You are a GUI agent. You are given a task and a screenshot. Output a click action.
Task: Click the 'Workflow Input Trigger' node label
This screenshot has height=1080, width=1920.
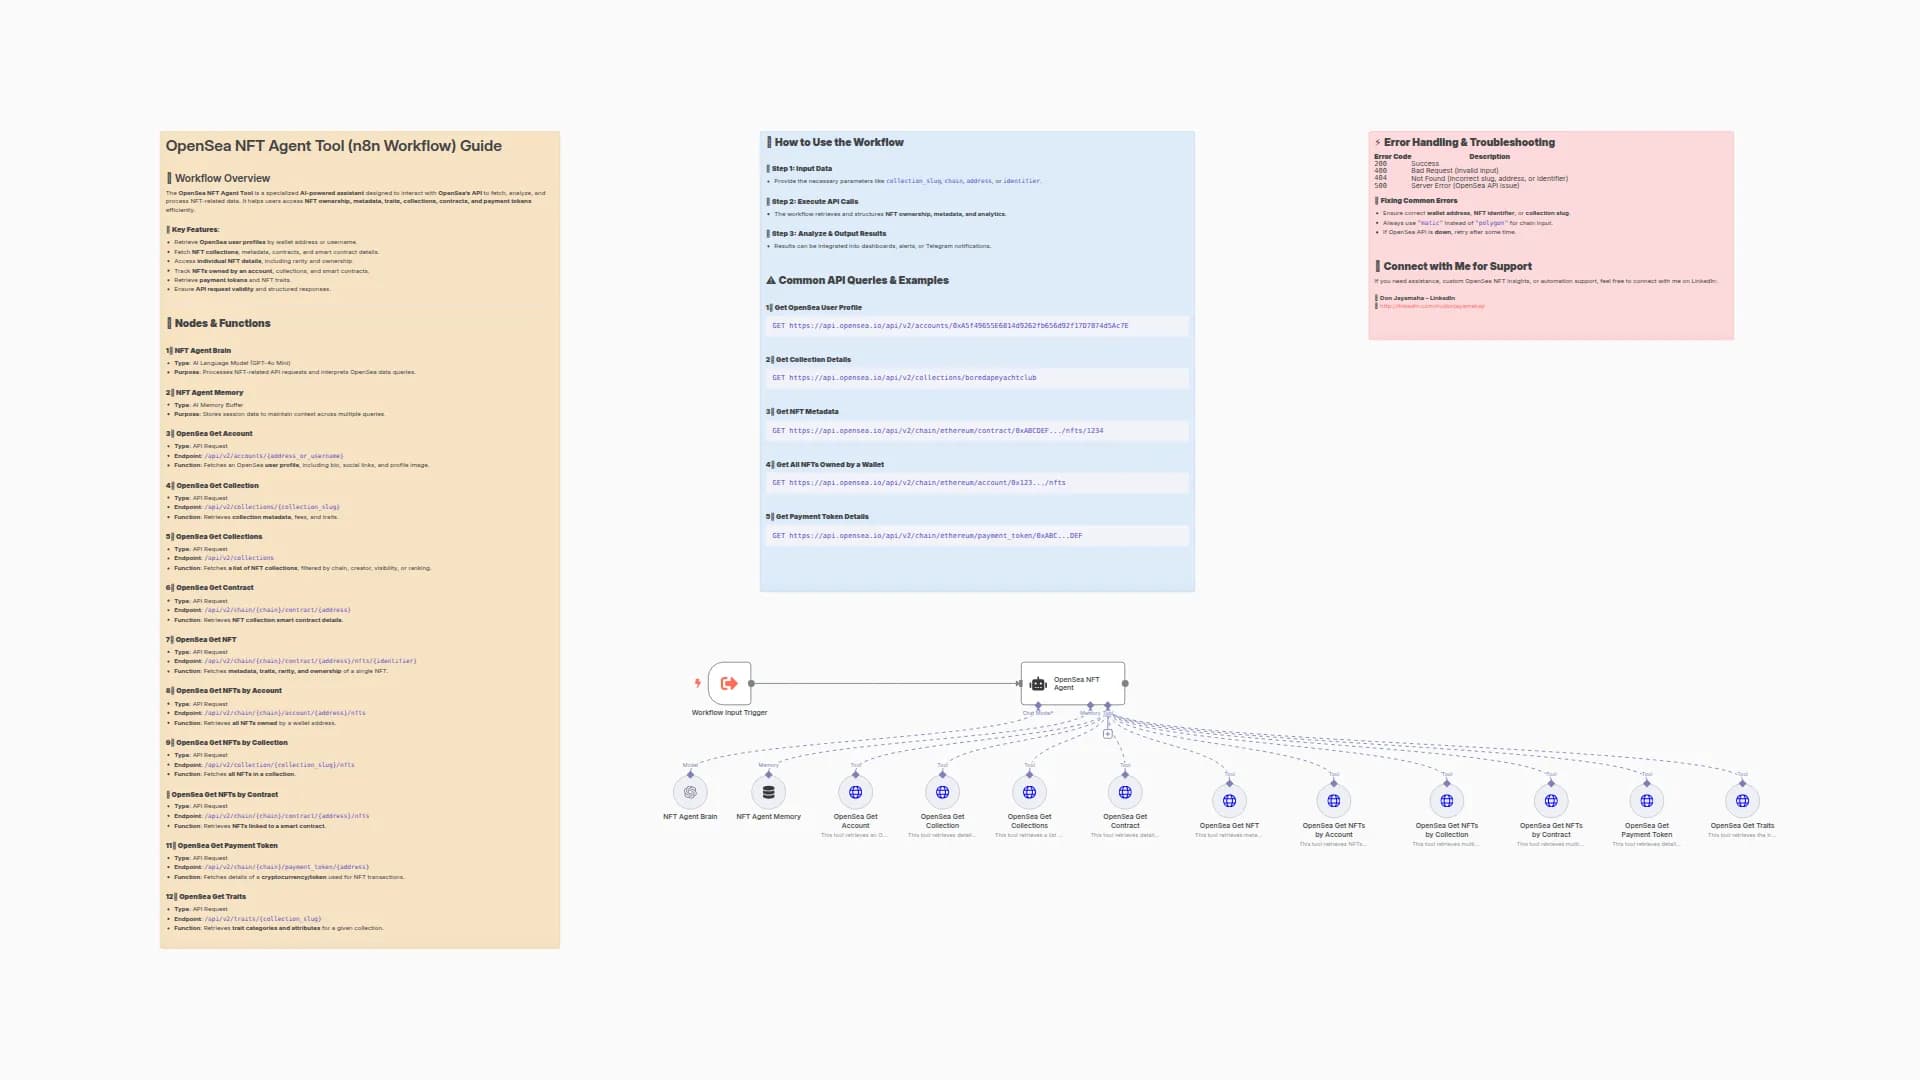729,713
